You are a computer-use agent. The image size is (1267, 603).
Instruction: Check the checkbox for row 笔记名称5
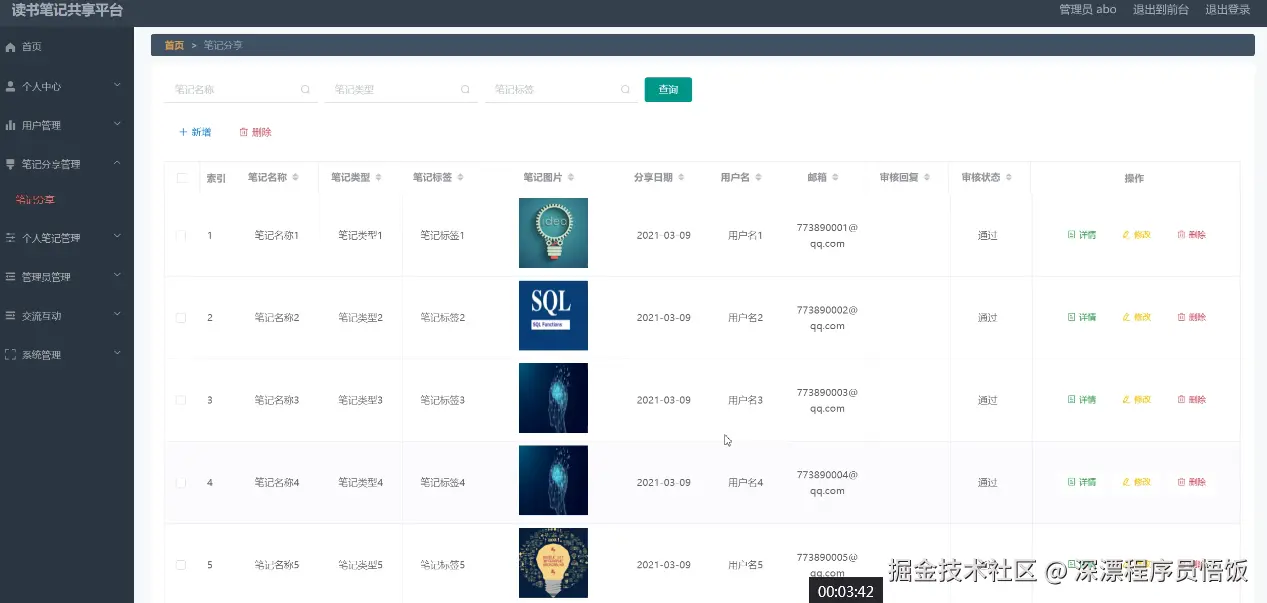(181, 565)
